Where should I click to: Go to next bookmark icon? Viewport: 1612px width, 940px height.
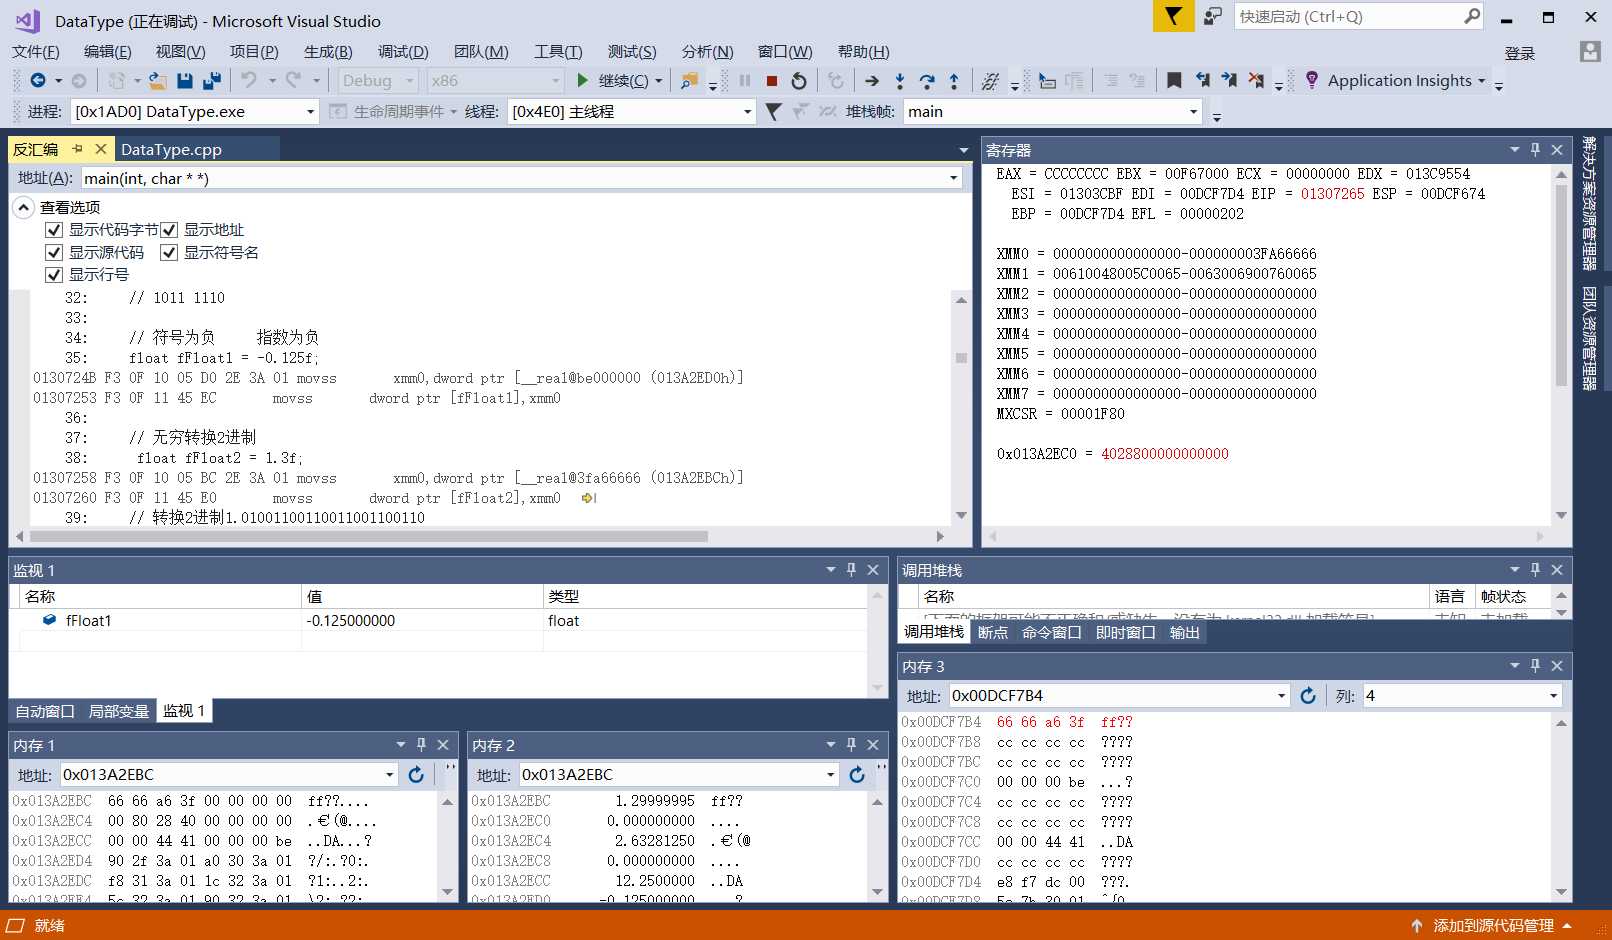coord(1229,81)
